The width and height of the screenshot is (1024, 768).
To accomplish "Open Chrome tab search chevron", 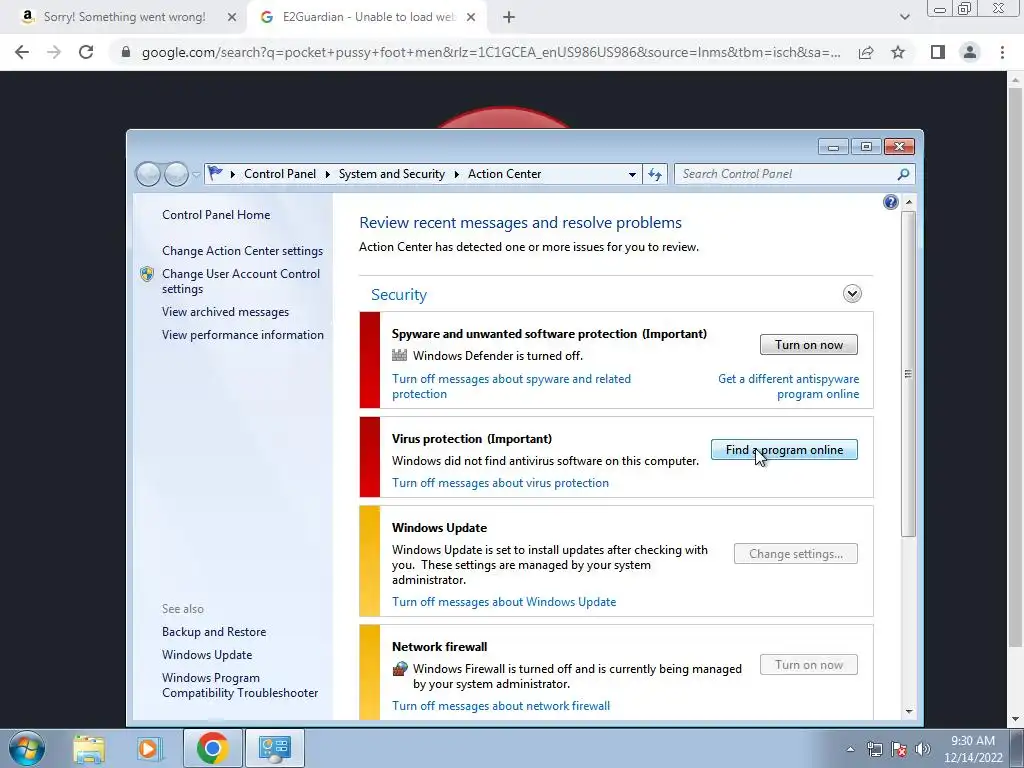I will [x=904, y=18].
